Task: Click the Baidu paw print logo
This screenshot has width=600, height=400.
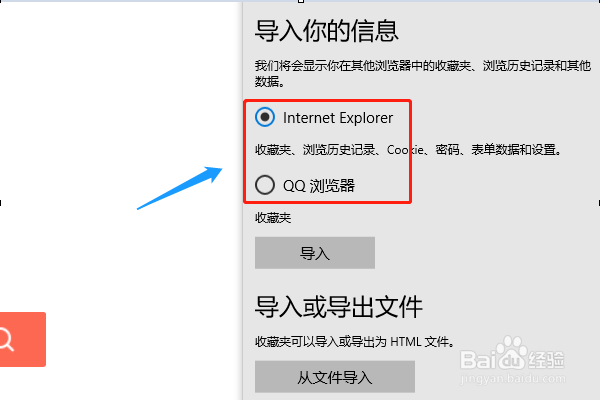Action: [x=512, y=353]
